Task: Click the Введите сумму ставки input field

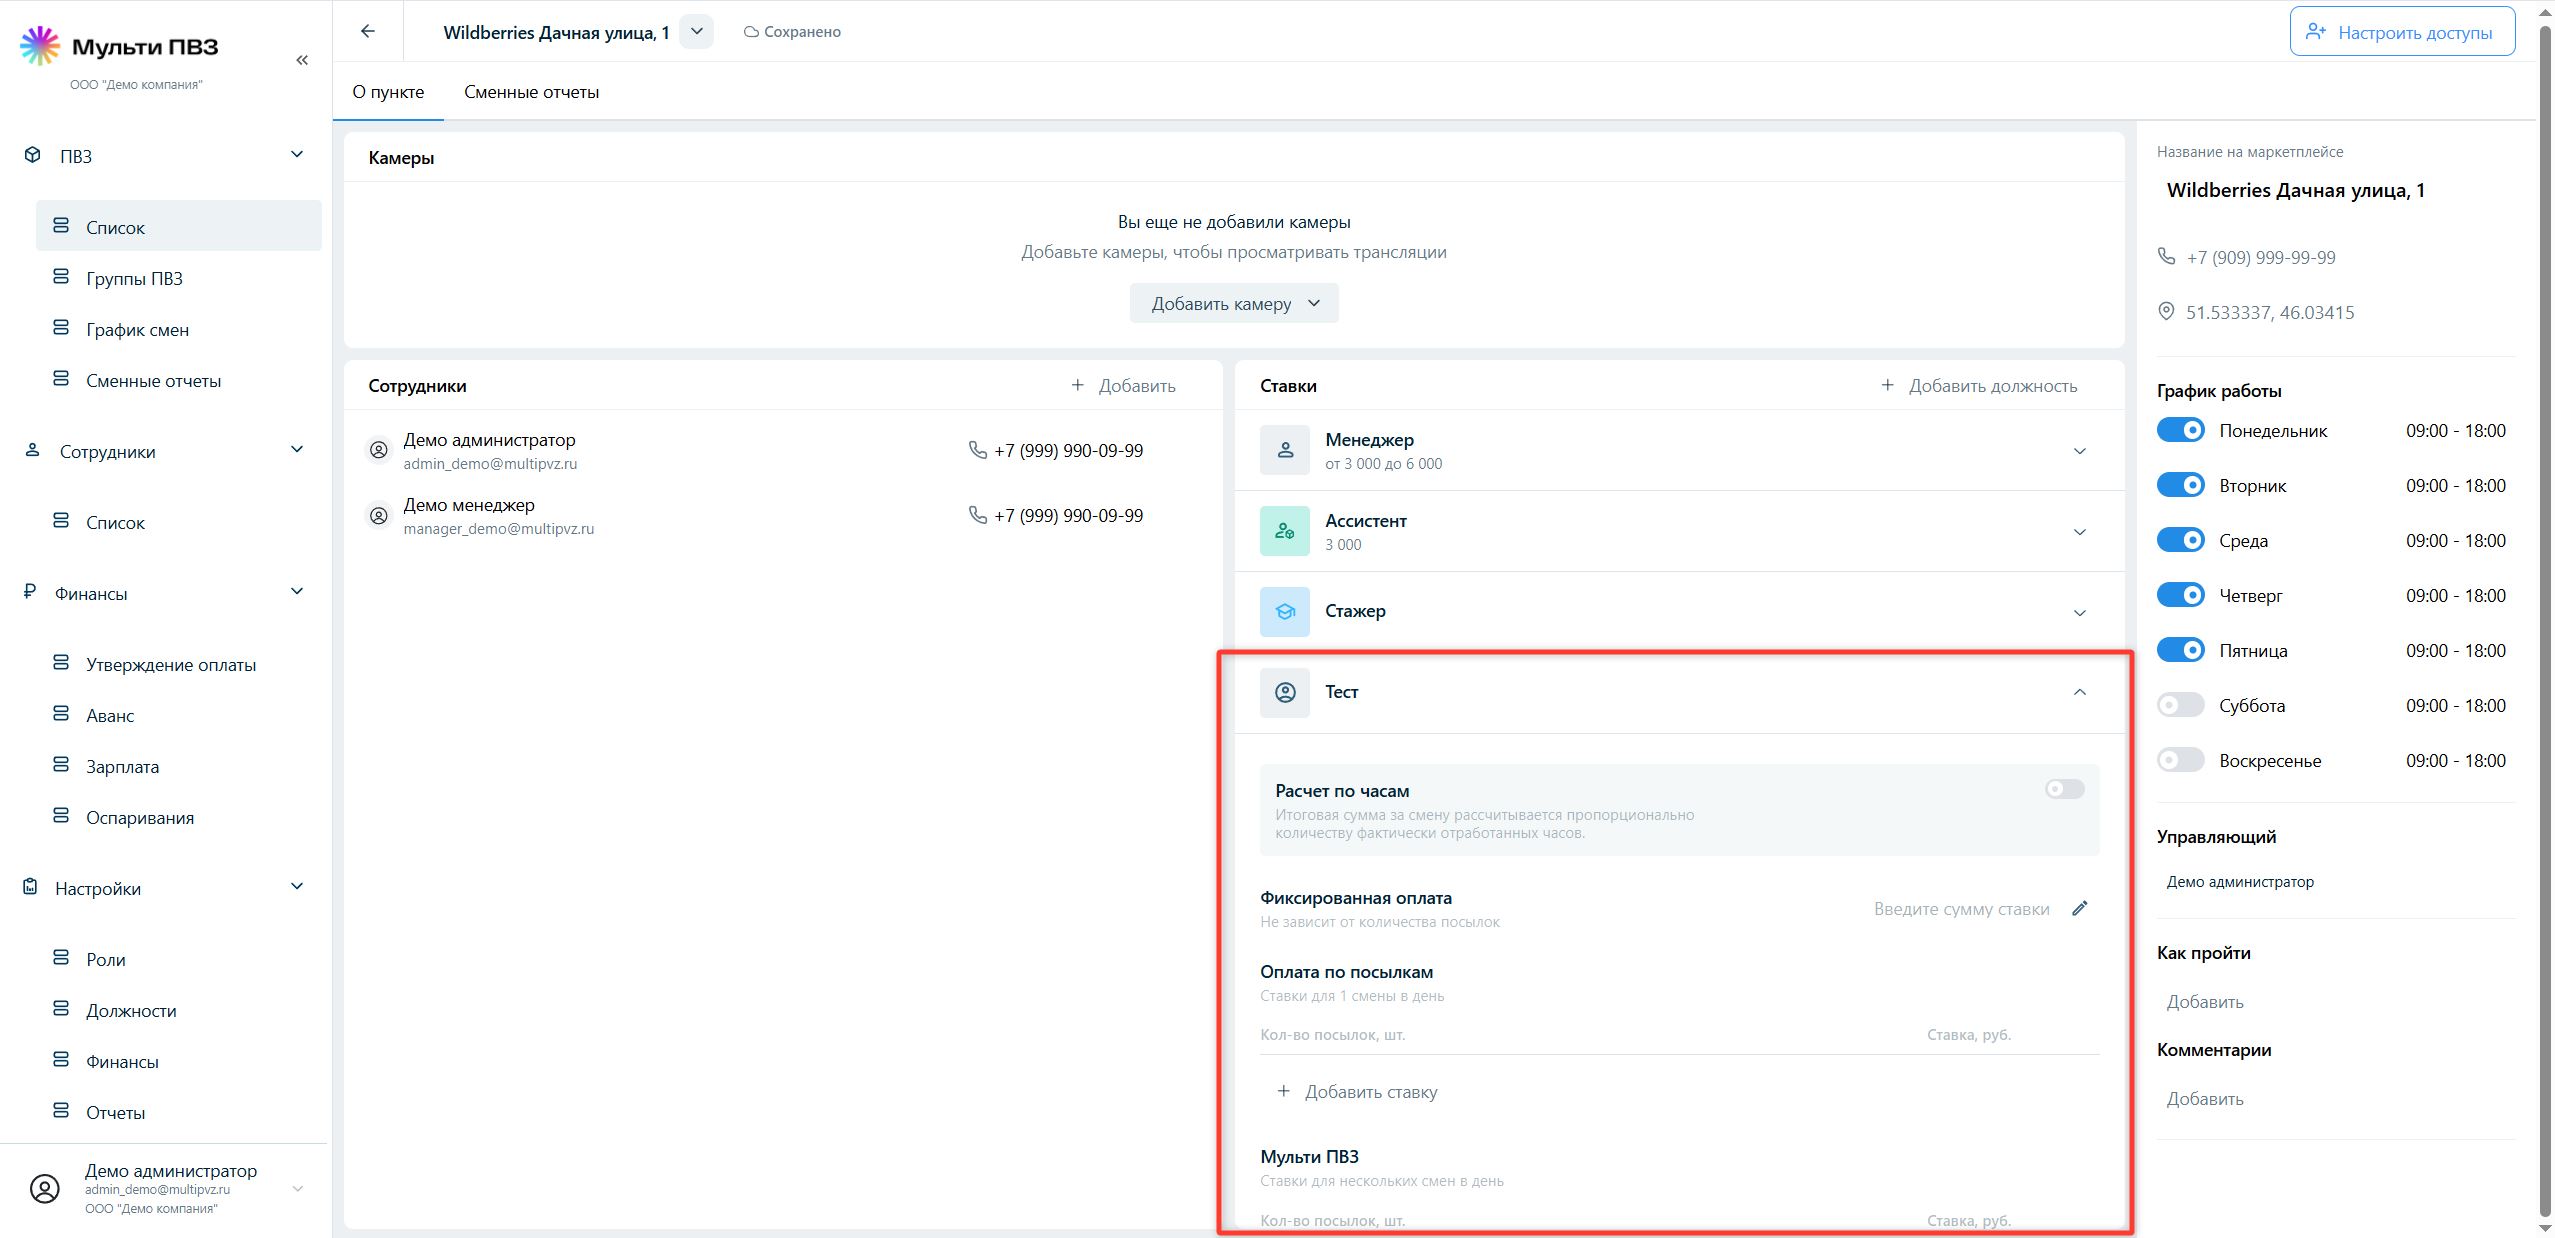Action: coord(1961,908)
